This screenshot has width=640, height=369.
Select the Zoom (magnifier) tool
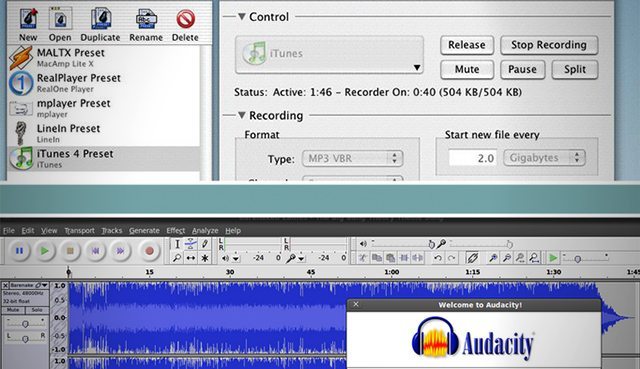point(177,258)
